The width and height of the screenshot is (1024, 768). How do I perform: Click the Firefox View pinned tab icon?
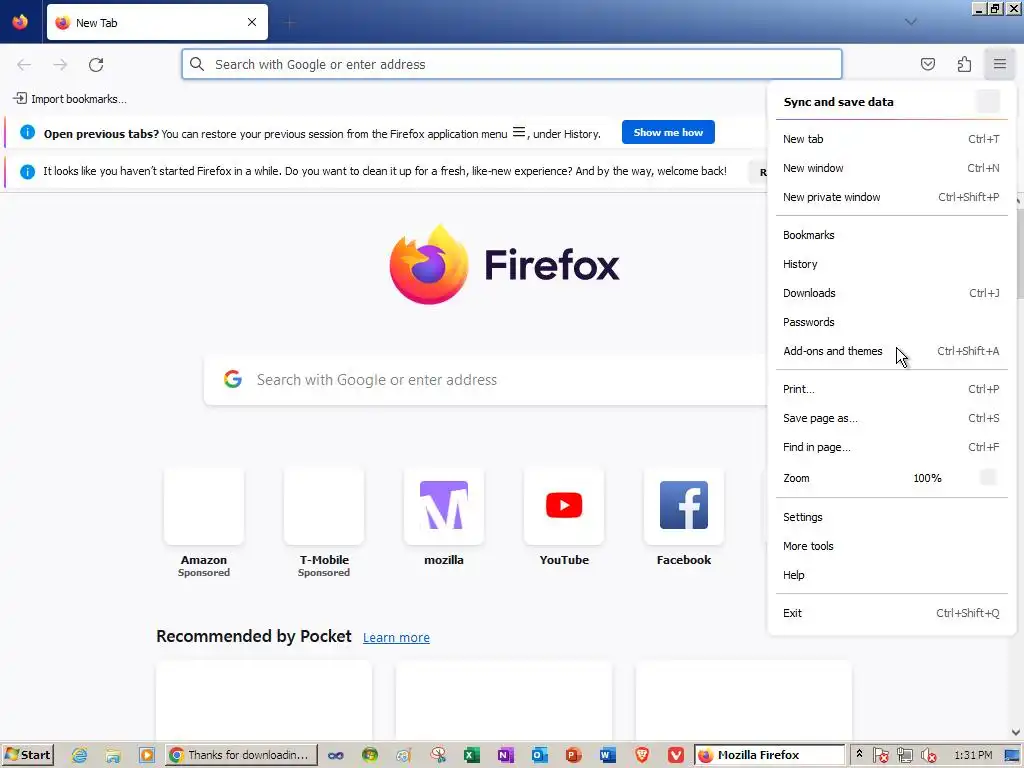pyautogui.click(x=20, y=22)
